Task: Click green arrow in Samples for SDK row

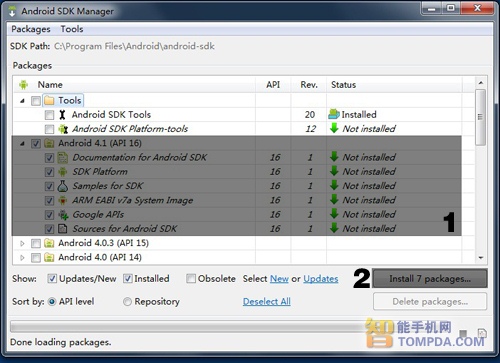Action: (x=334, y=185)
